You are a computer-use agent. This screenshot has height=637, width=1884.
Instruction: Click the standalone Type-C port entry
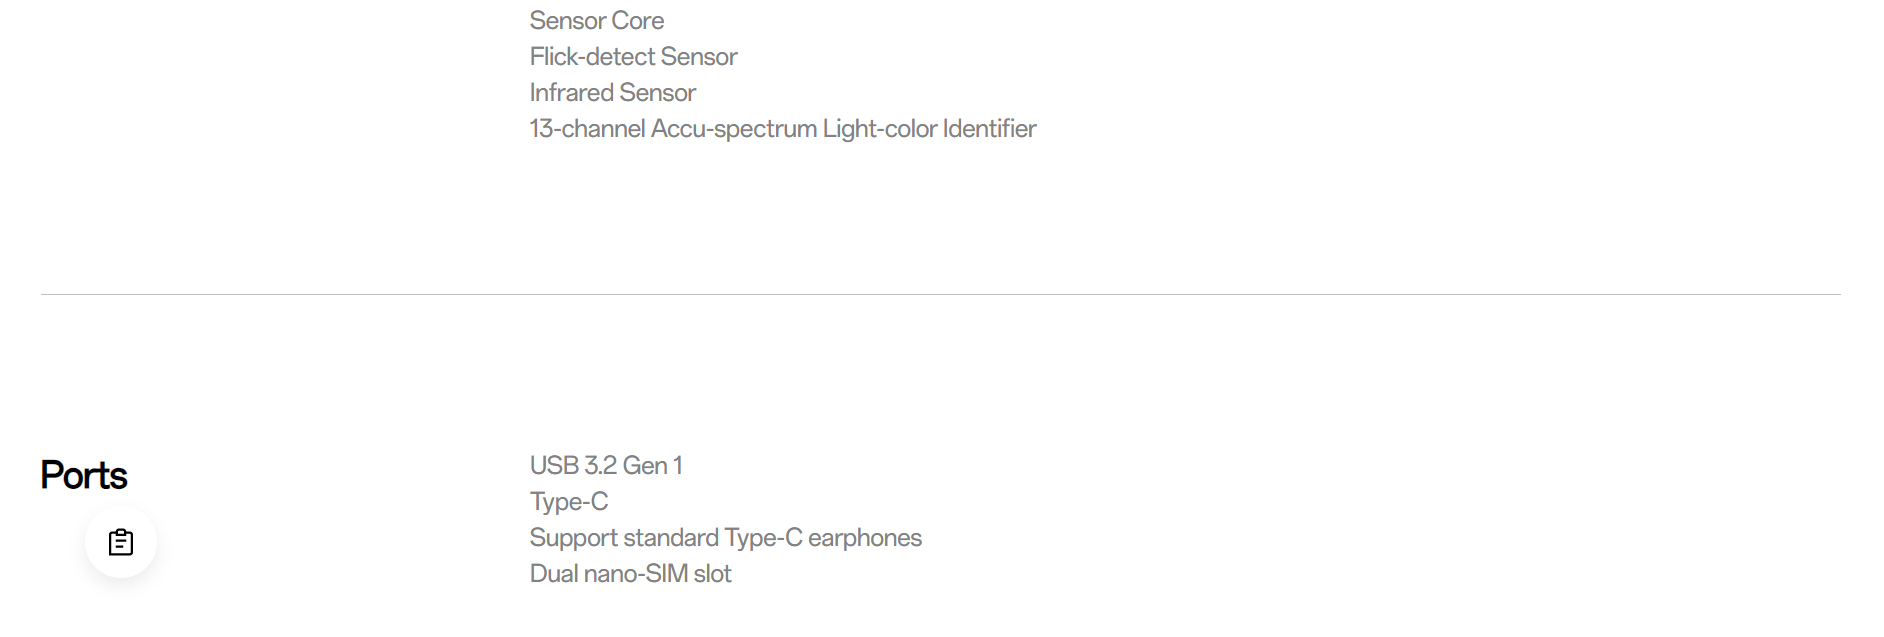[569, 501]
